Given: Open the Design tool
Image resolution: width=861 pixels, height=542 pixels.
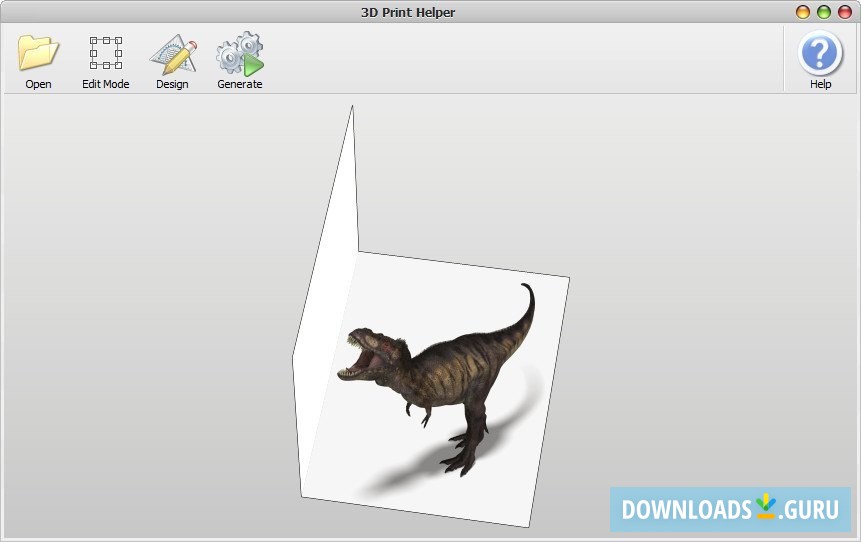Looking at the screenshot, I should pos(172,60).
